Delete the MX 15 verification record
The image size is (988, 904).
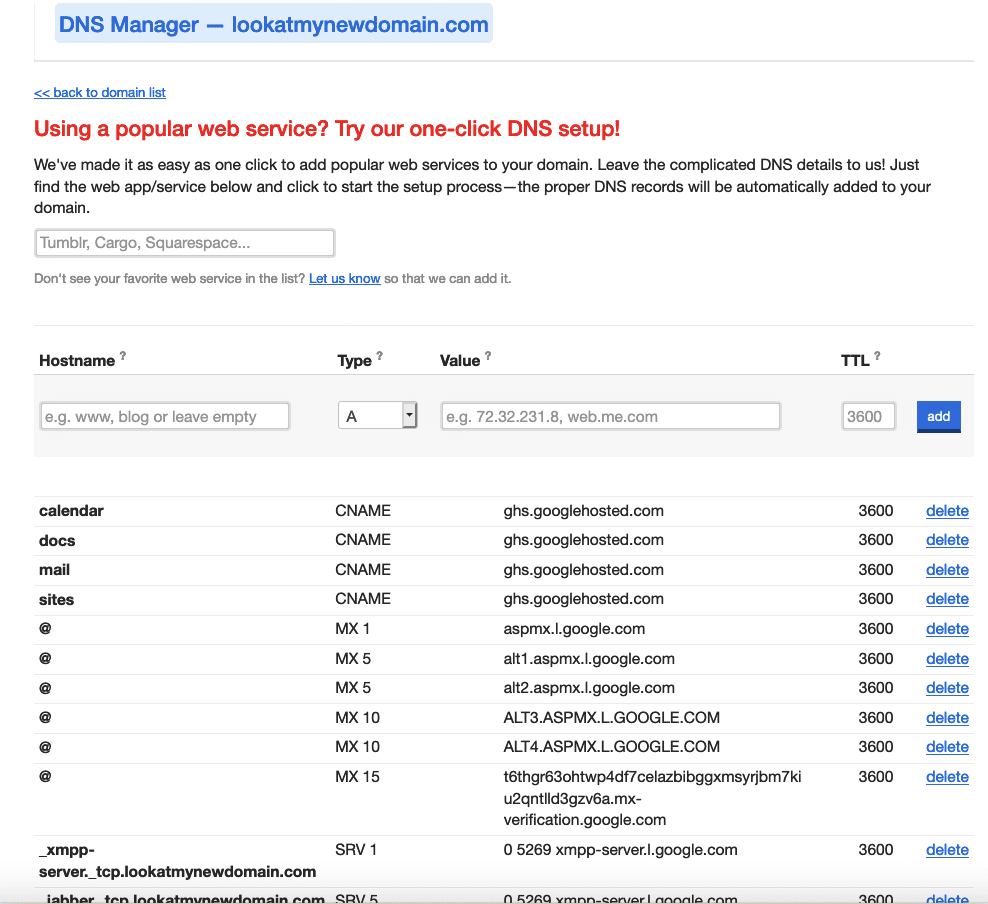click(947, 777)
